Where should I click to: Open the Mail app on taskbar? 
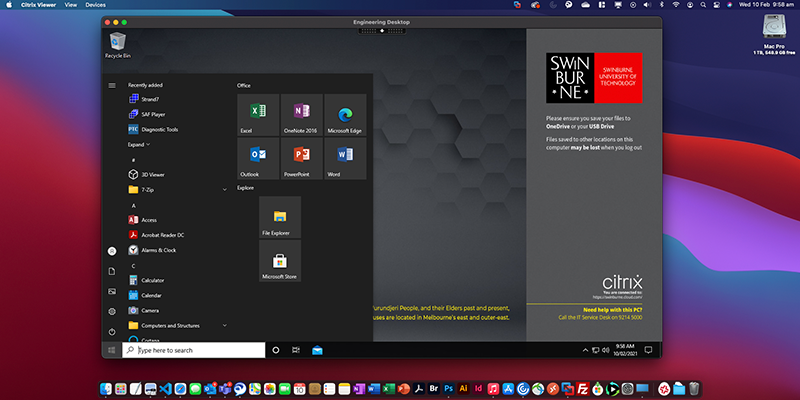point(317,350)
